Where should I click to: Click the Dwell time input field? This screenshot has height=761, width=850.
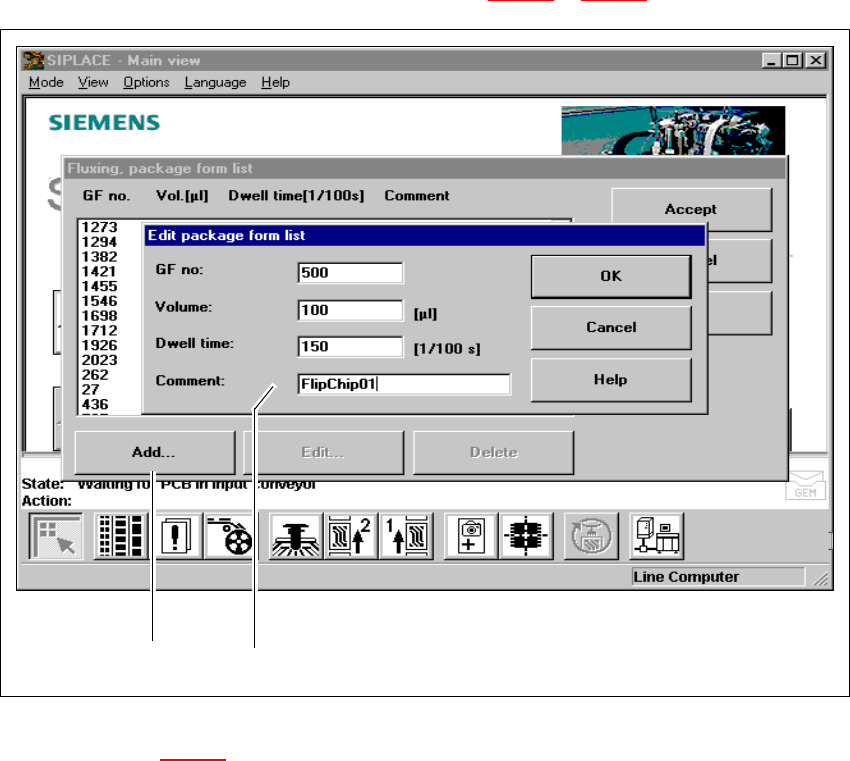tap(350, 346)
